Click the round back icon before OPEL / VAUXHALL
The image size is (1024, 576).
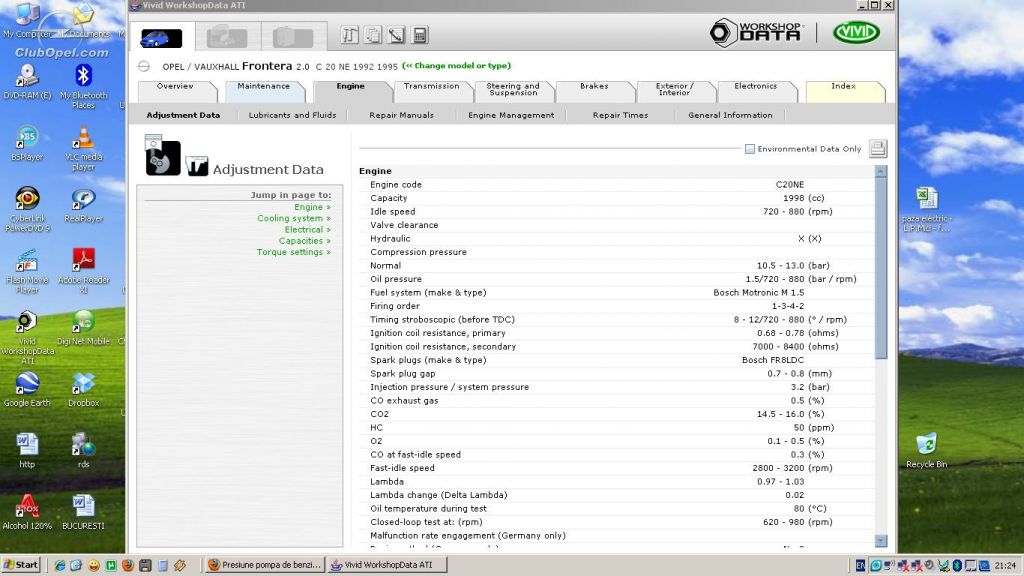pyautogui.click(x=144, y=66)
